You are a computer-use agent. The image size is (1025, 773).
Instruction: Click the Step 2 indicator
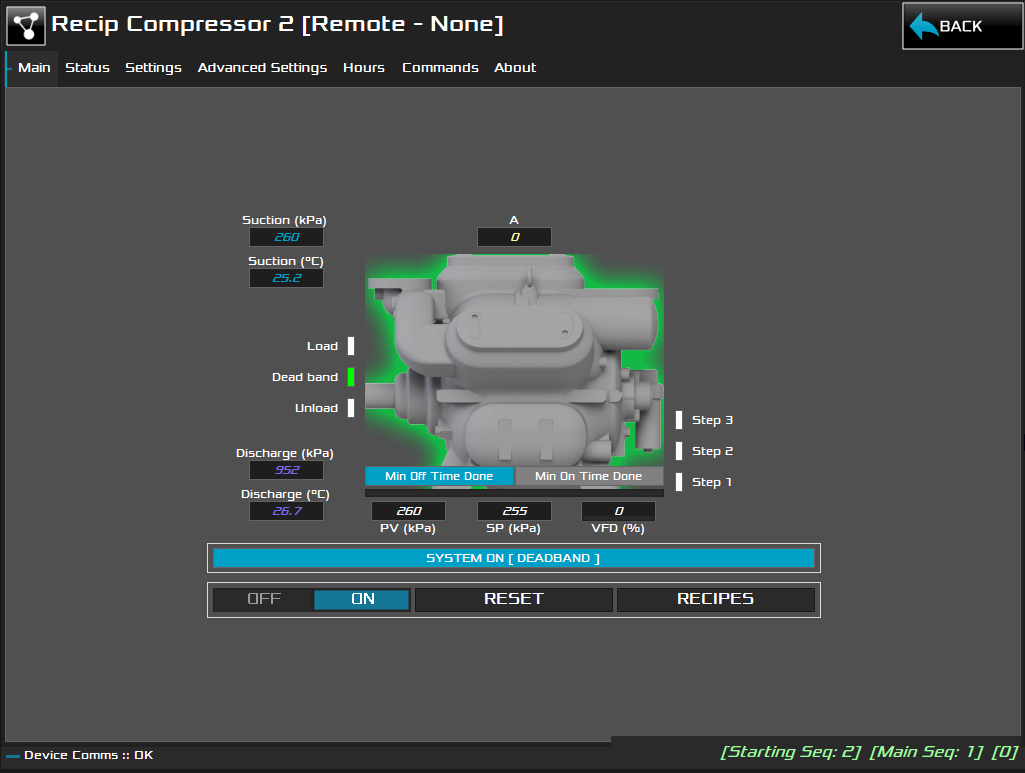pyautogui.click(x=679, y=451)
